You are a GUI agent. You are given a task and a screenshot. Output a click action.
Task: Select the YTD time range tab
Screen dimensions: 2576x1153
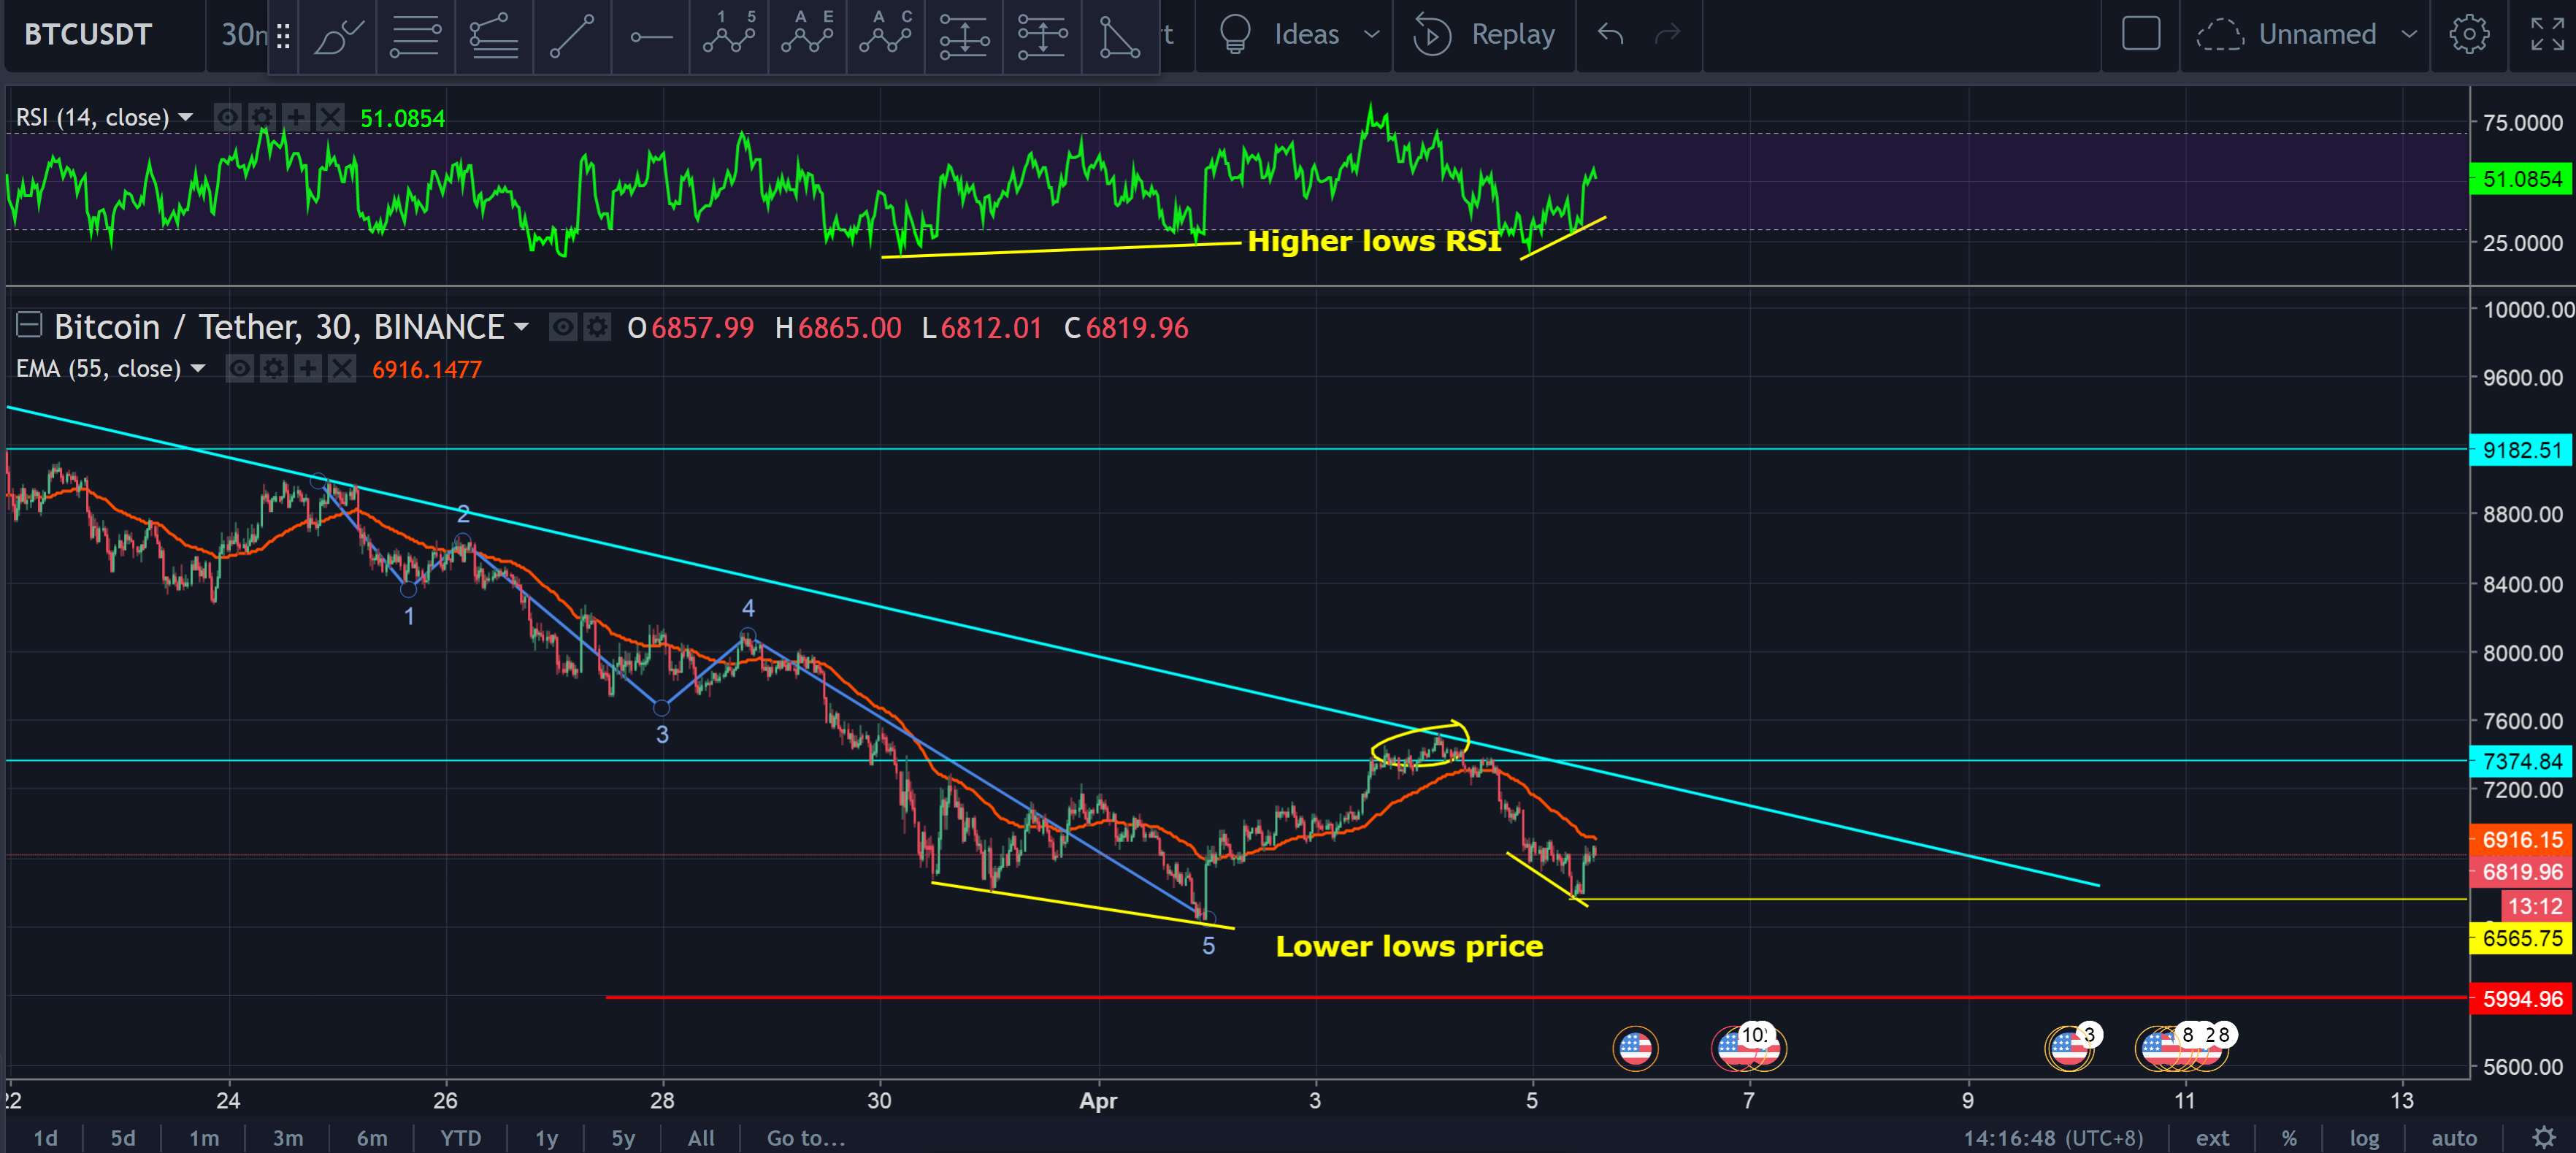(461, 1138)
